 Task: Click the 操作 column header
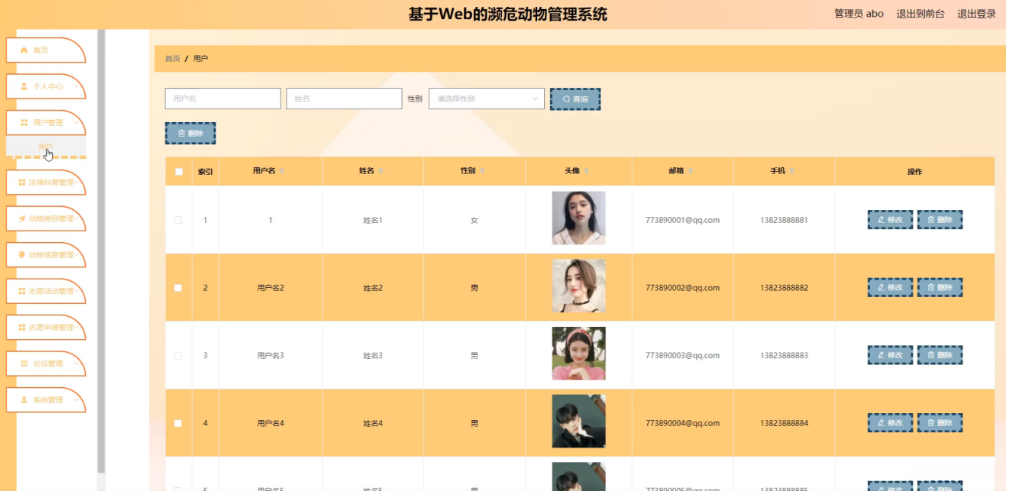pos(914,172)
